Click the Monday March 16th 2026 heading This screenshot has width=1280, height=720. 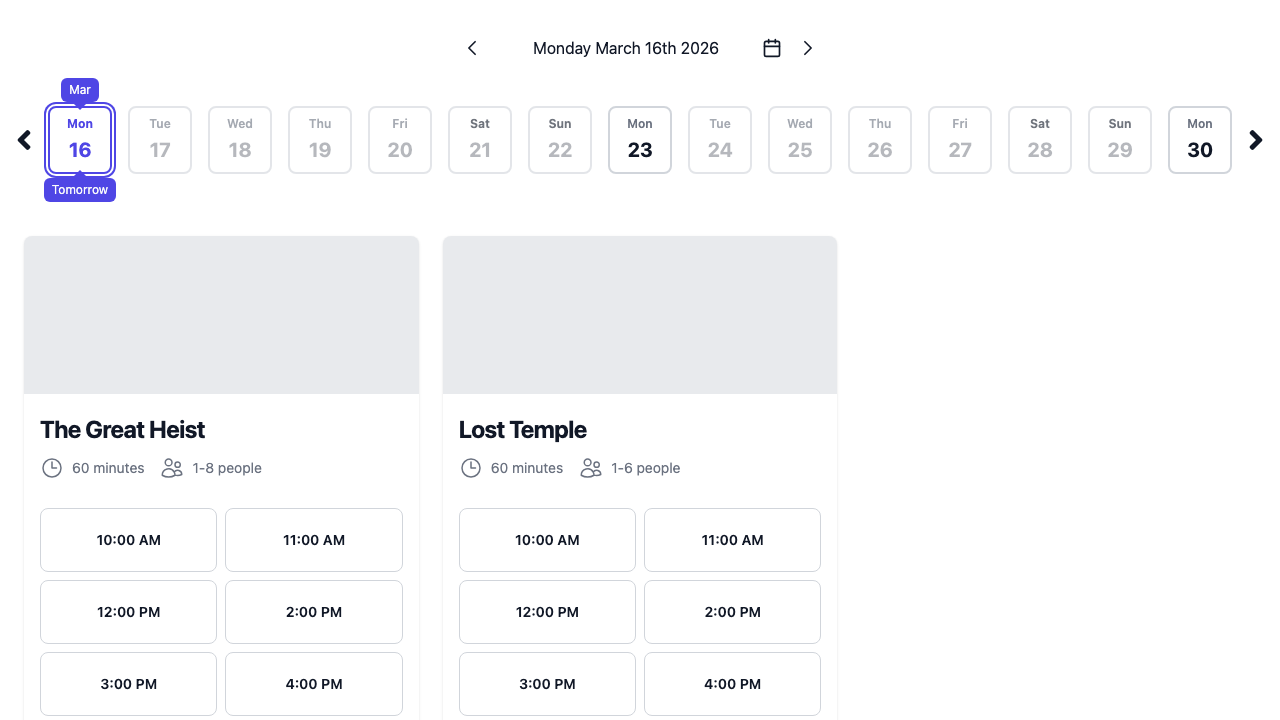tap(626, 48)
